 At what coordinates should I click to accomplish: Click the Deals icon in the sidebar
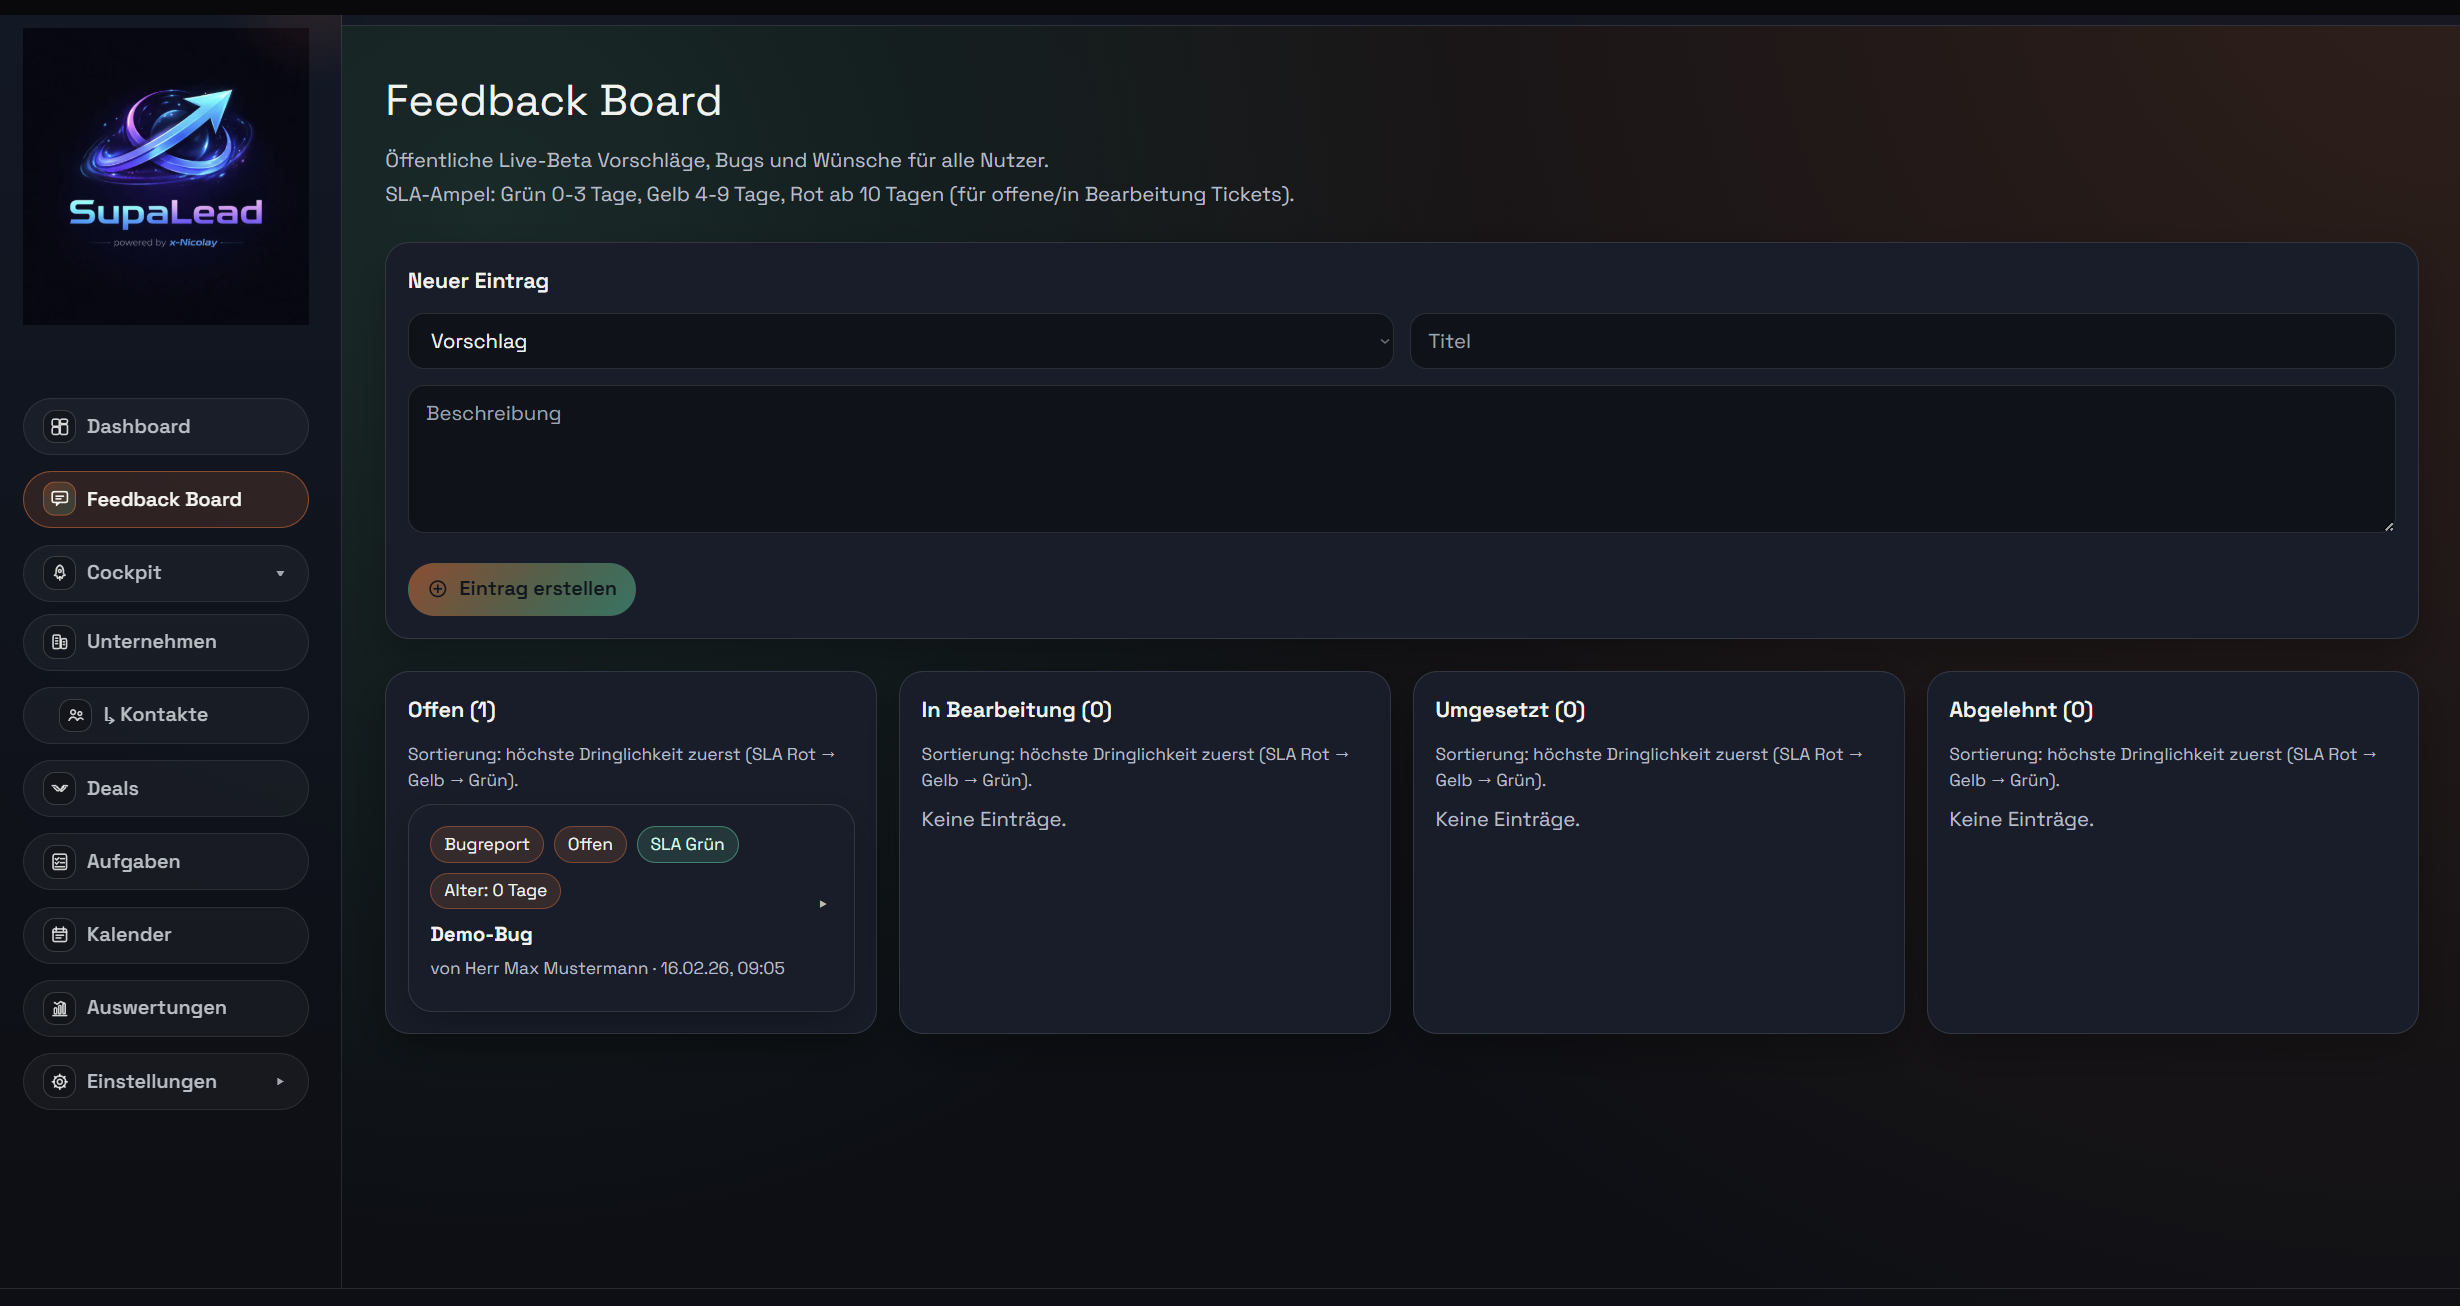coord(59,788)
